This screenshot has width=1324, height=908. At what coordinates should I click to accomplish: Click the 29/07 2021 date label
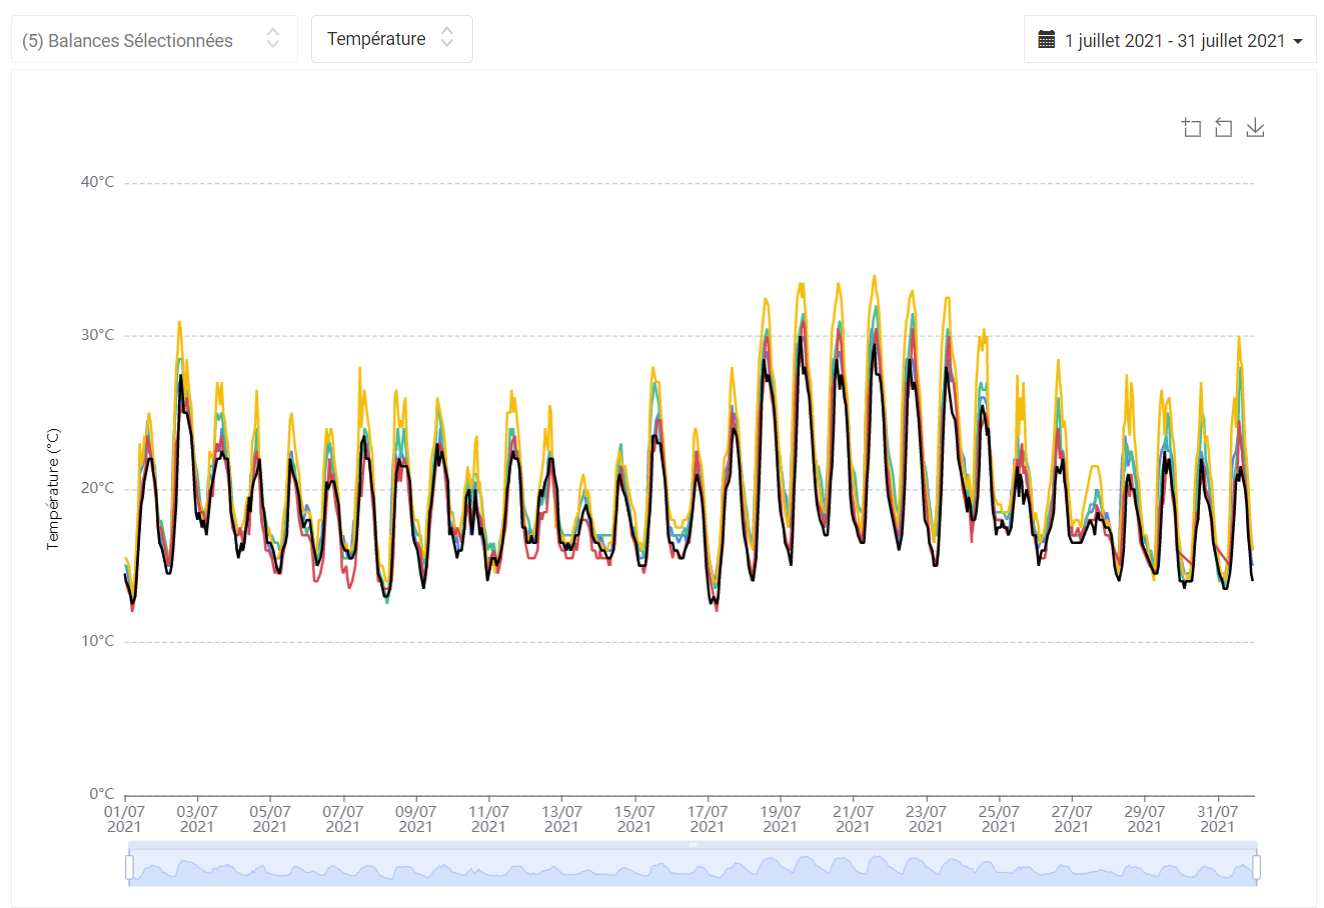point(1145,819)
